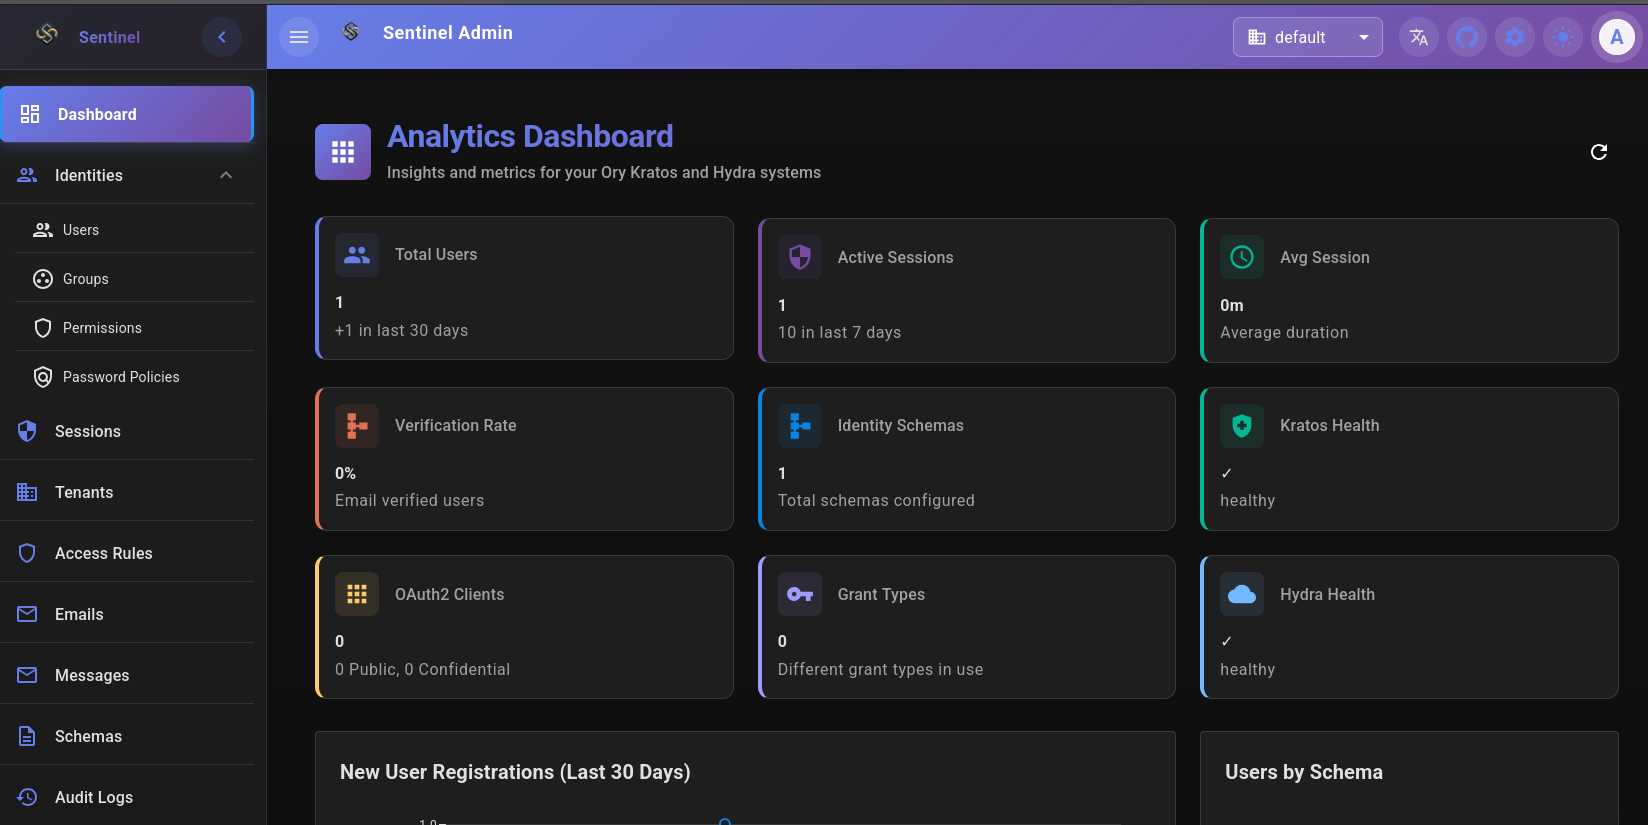Click the Groups sidebar icon

pyautogui.click(x=43, y=279)
